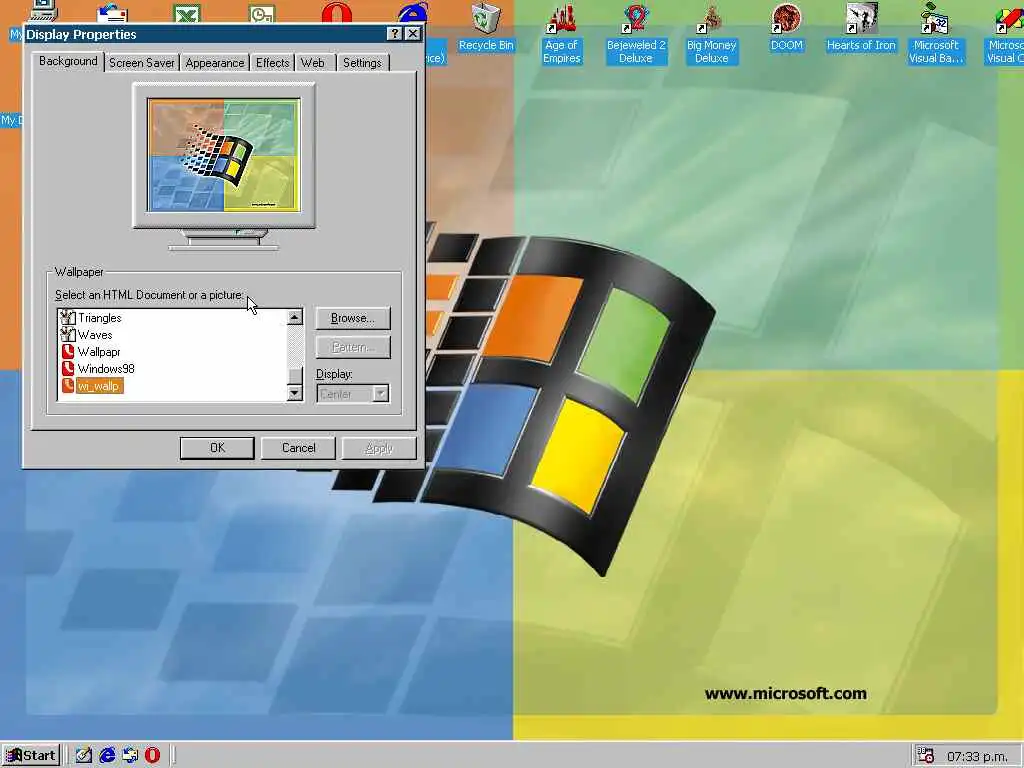
Task: Open the Recycle Bin desktop icon
Action: pyautogui.click(x=486, y=26)
